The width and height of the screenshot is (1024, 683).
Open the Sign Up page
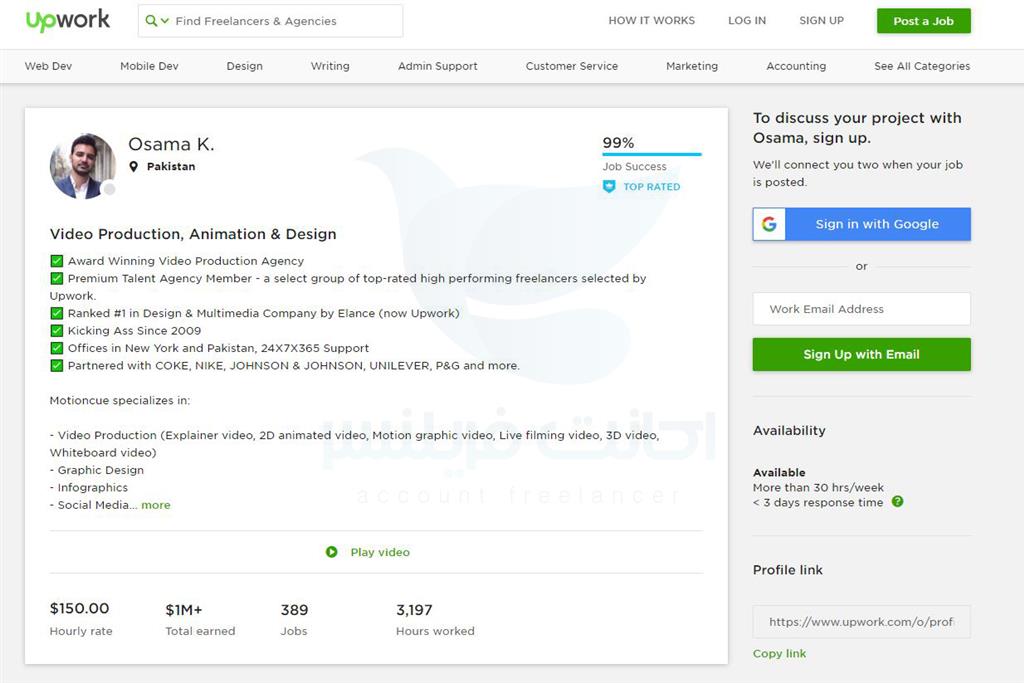tap(821, 20)
